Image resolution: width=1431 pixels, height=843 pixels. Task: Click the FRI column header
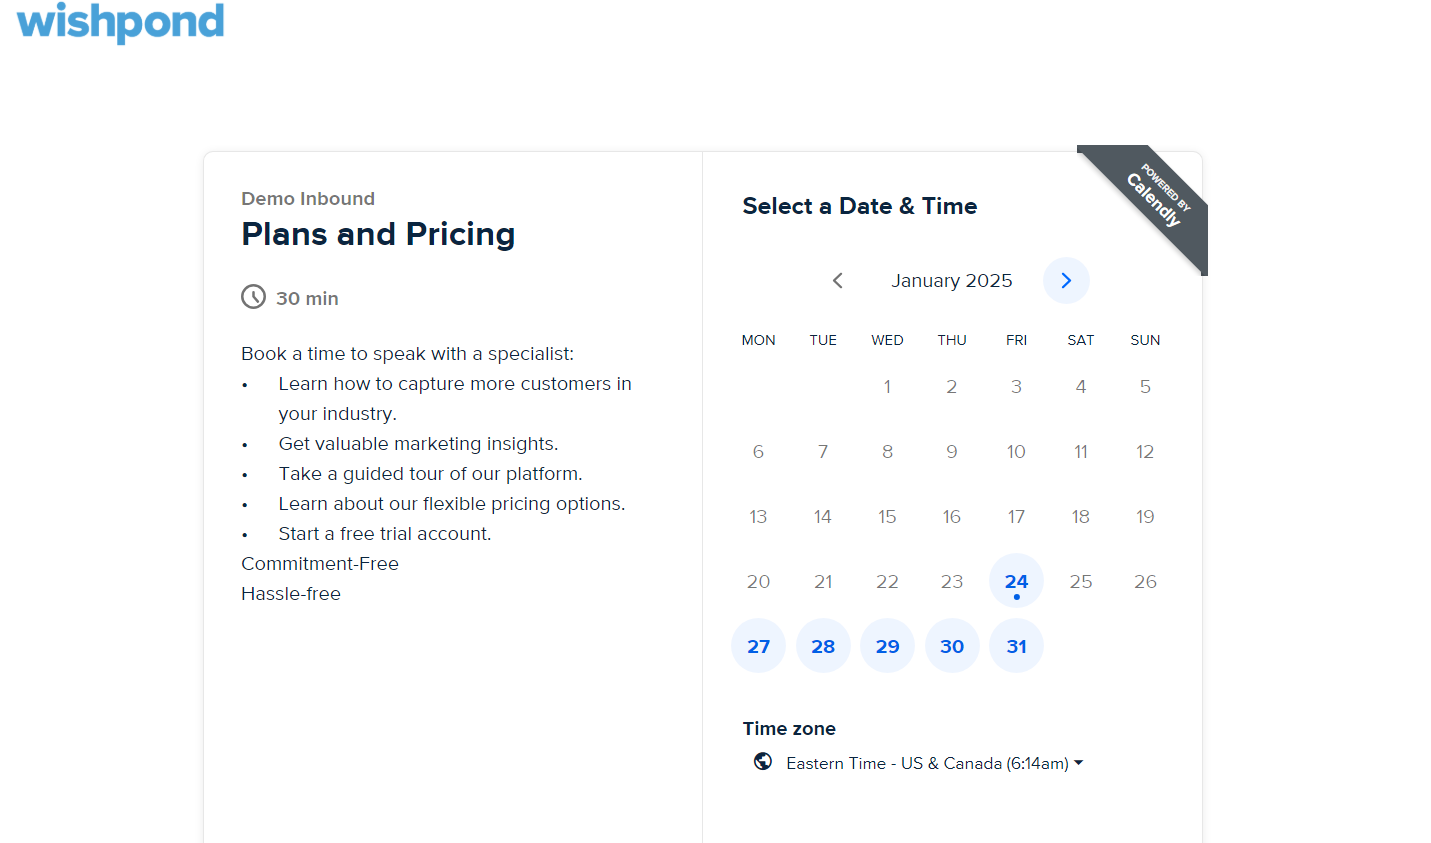[x=1016, y=340]
